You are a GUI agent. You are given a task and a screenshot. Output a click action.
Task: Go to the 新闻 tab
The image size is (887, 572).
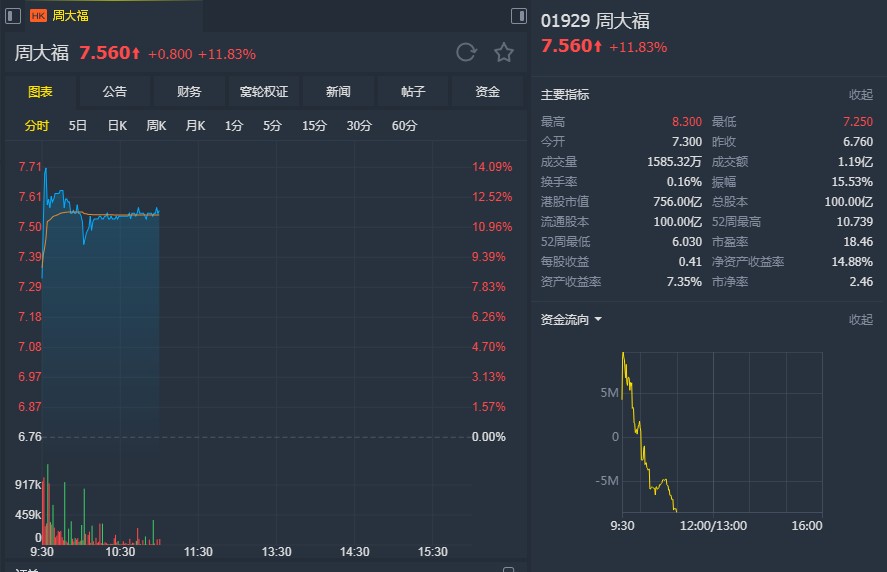[x=338, y=92]
